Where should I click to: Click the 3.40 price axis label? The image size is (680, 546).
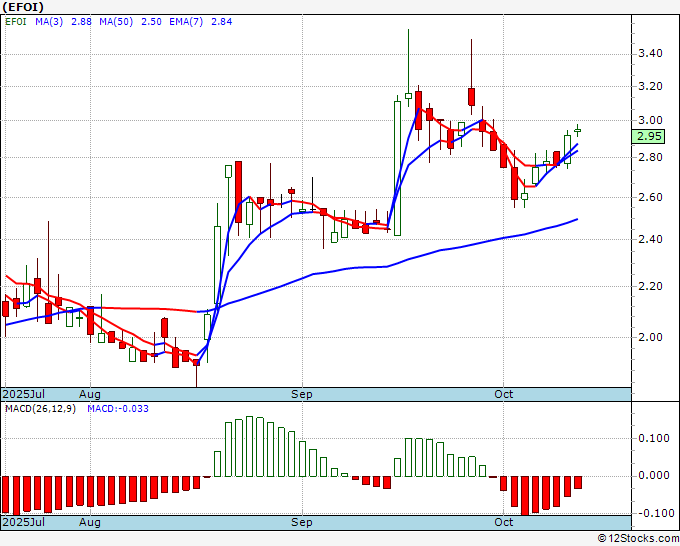coord(651,54)
